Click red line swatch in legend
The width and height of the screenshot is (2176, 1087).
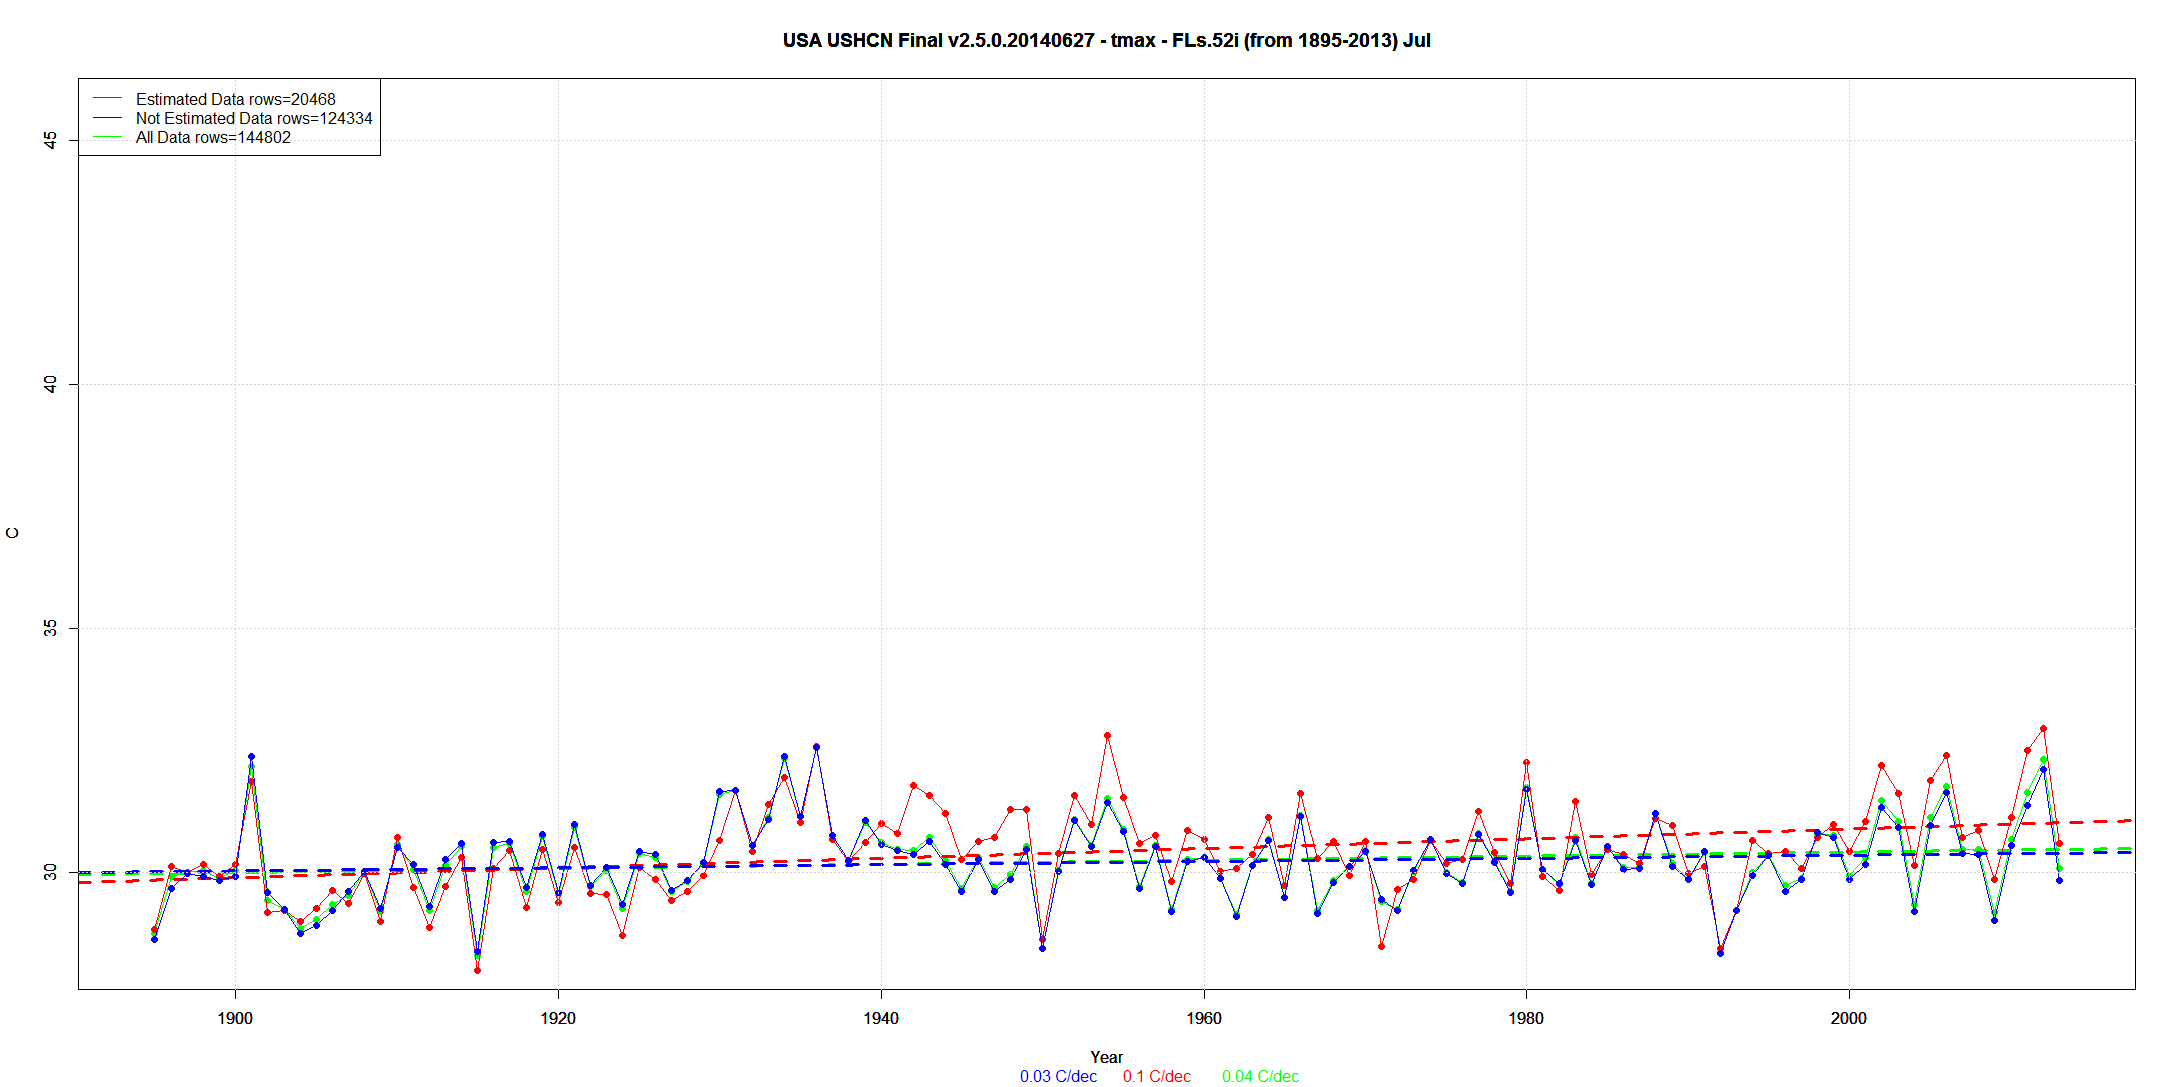[107, 99]
